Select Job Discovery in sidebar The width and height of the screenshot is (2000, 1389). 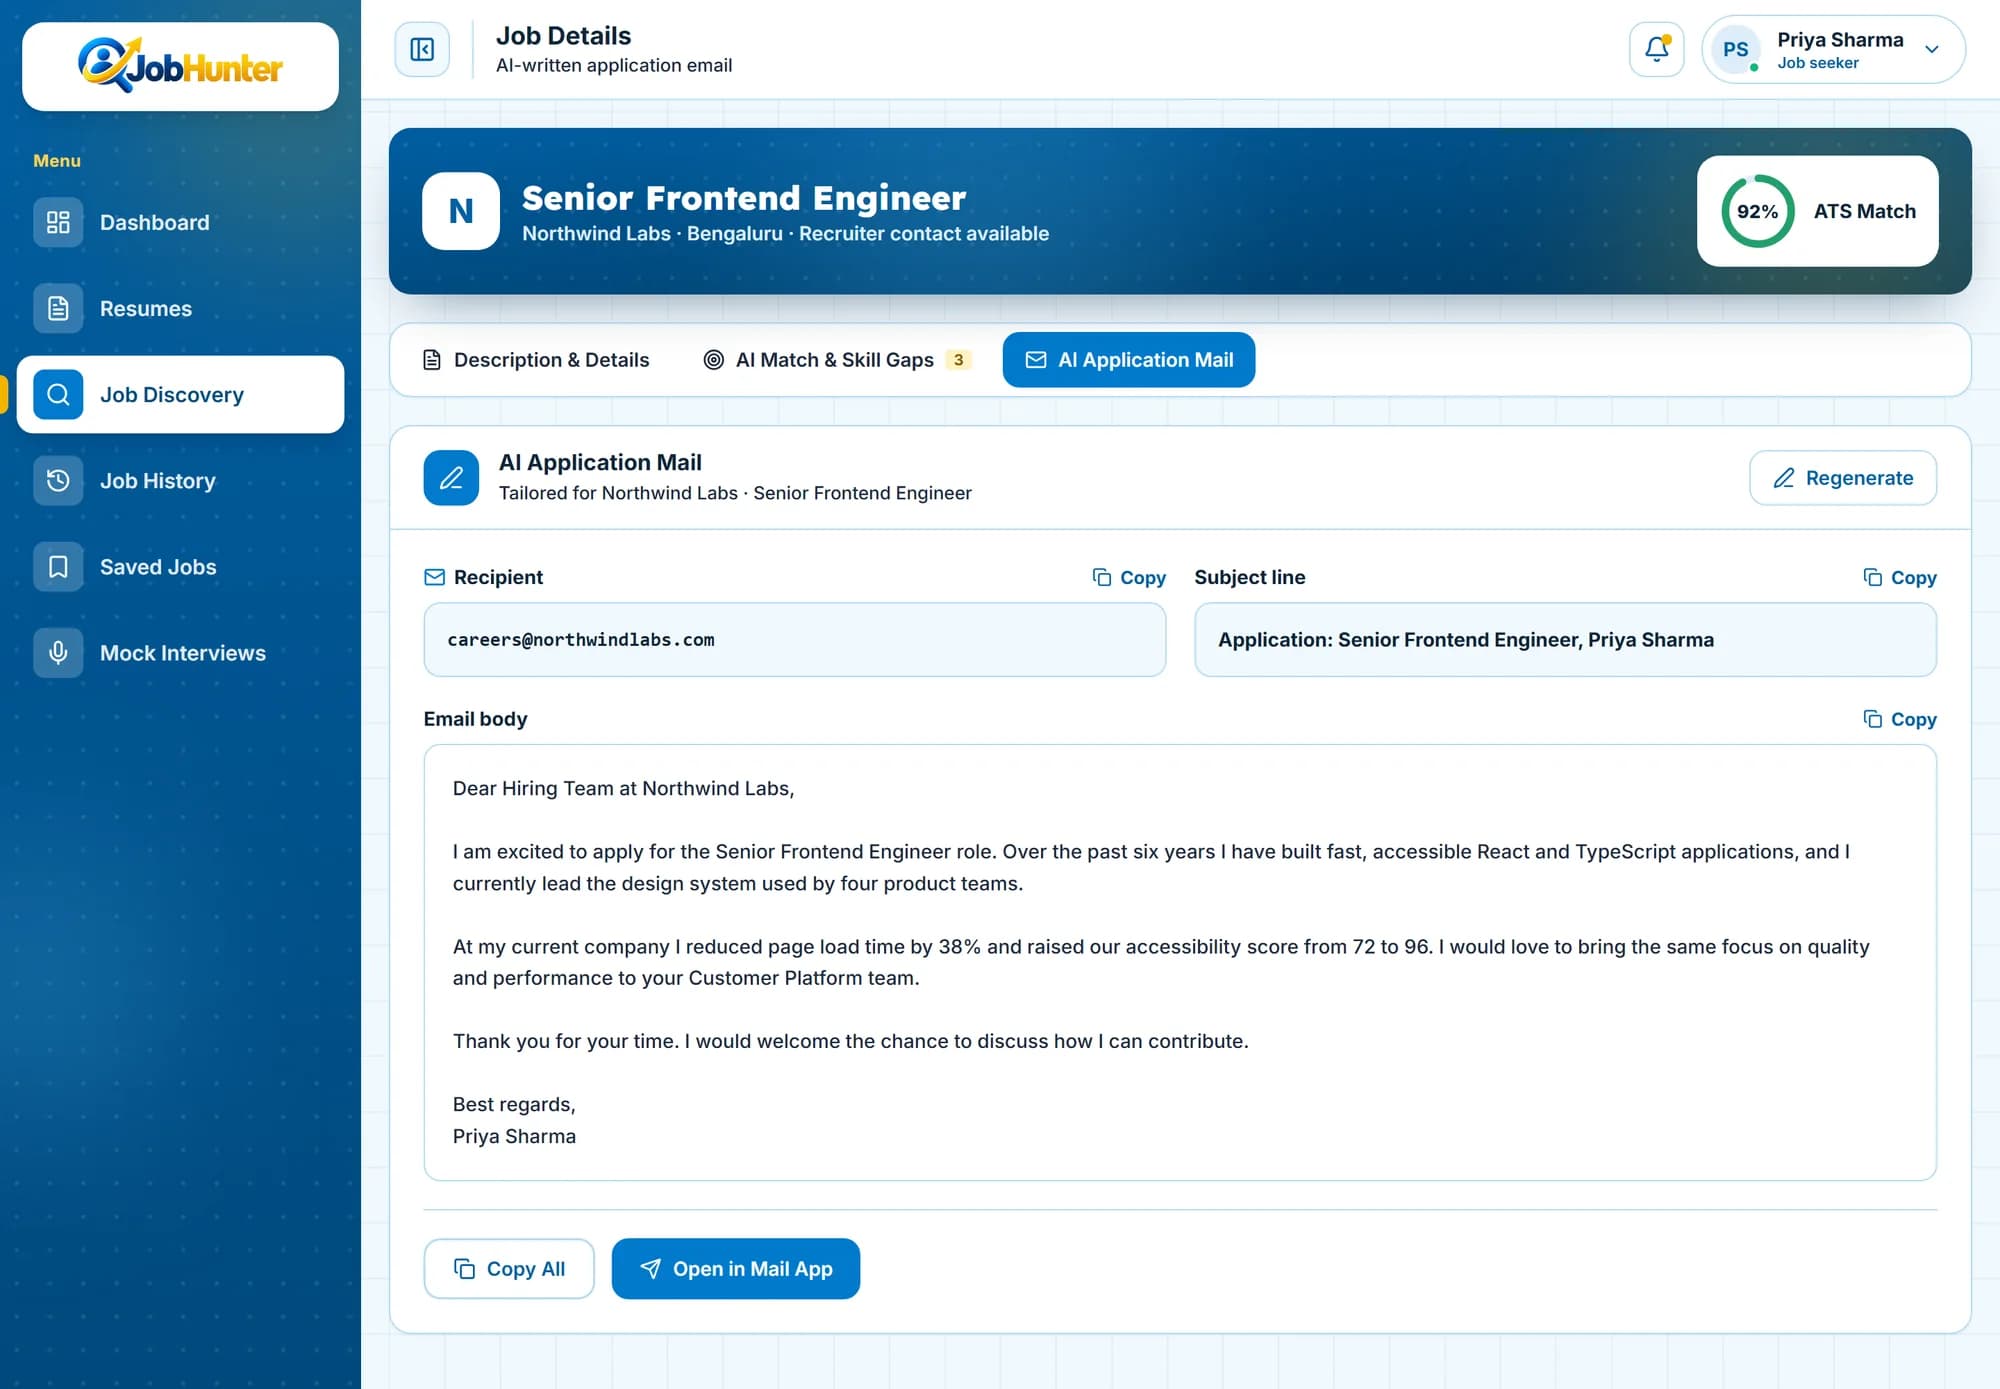pyautogui.click(x=180, y=394)
